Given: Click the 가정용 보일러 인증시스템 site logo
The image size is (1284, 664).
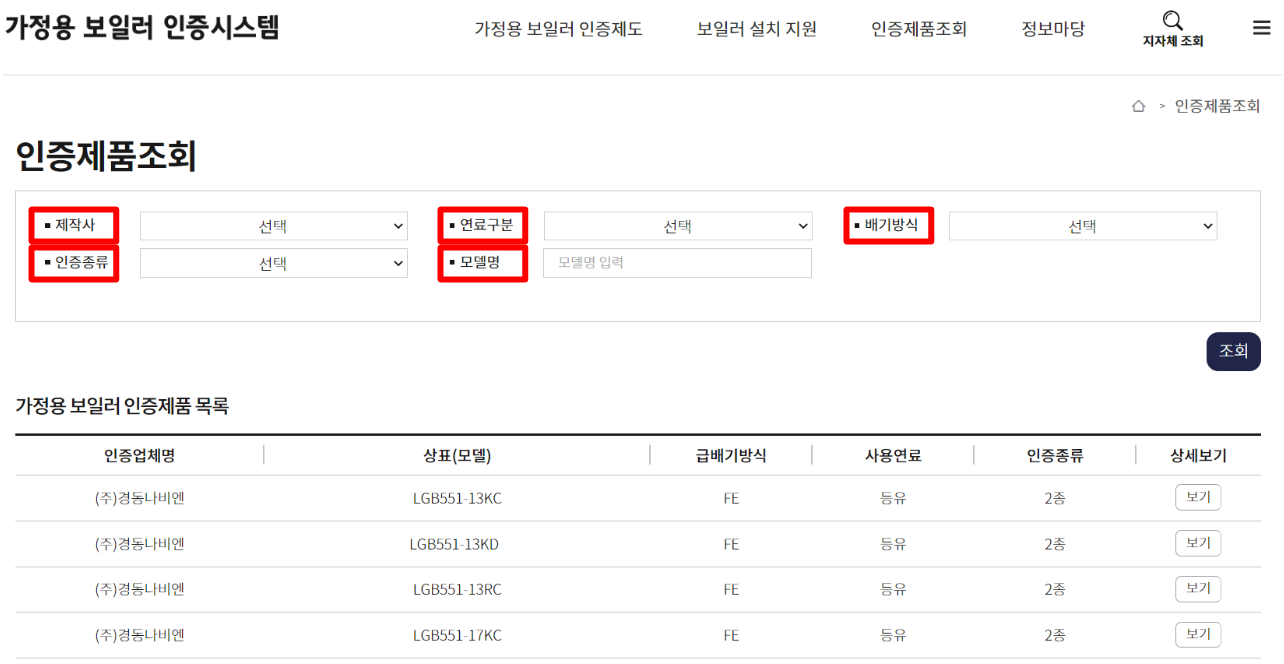Looking at the screenshot, I should pyautogui.click(x=143, y=28).
